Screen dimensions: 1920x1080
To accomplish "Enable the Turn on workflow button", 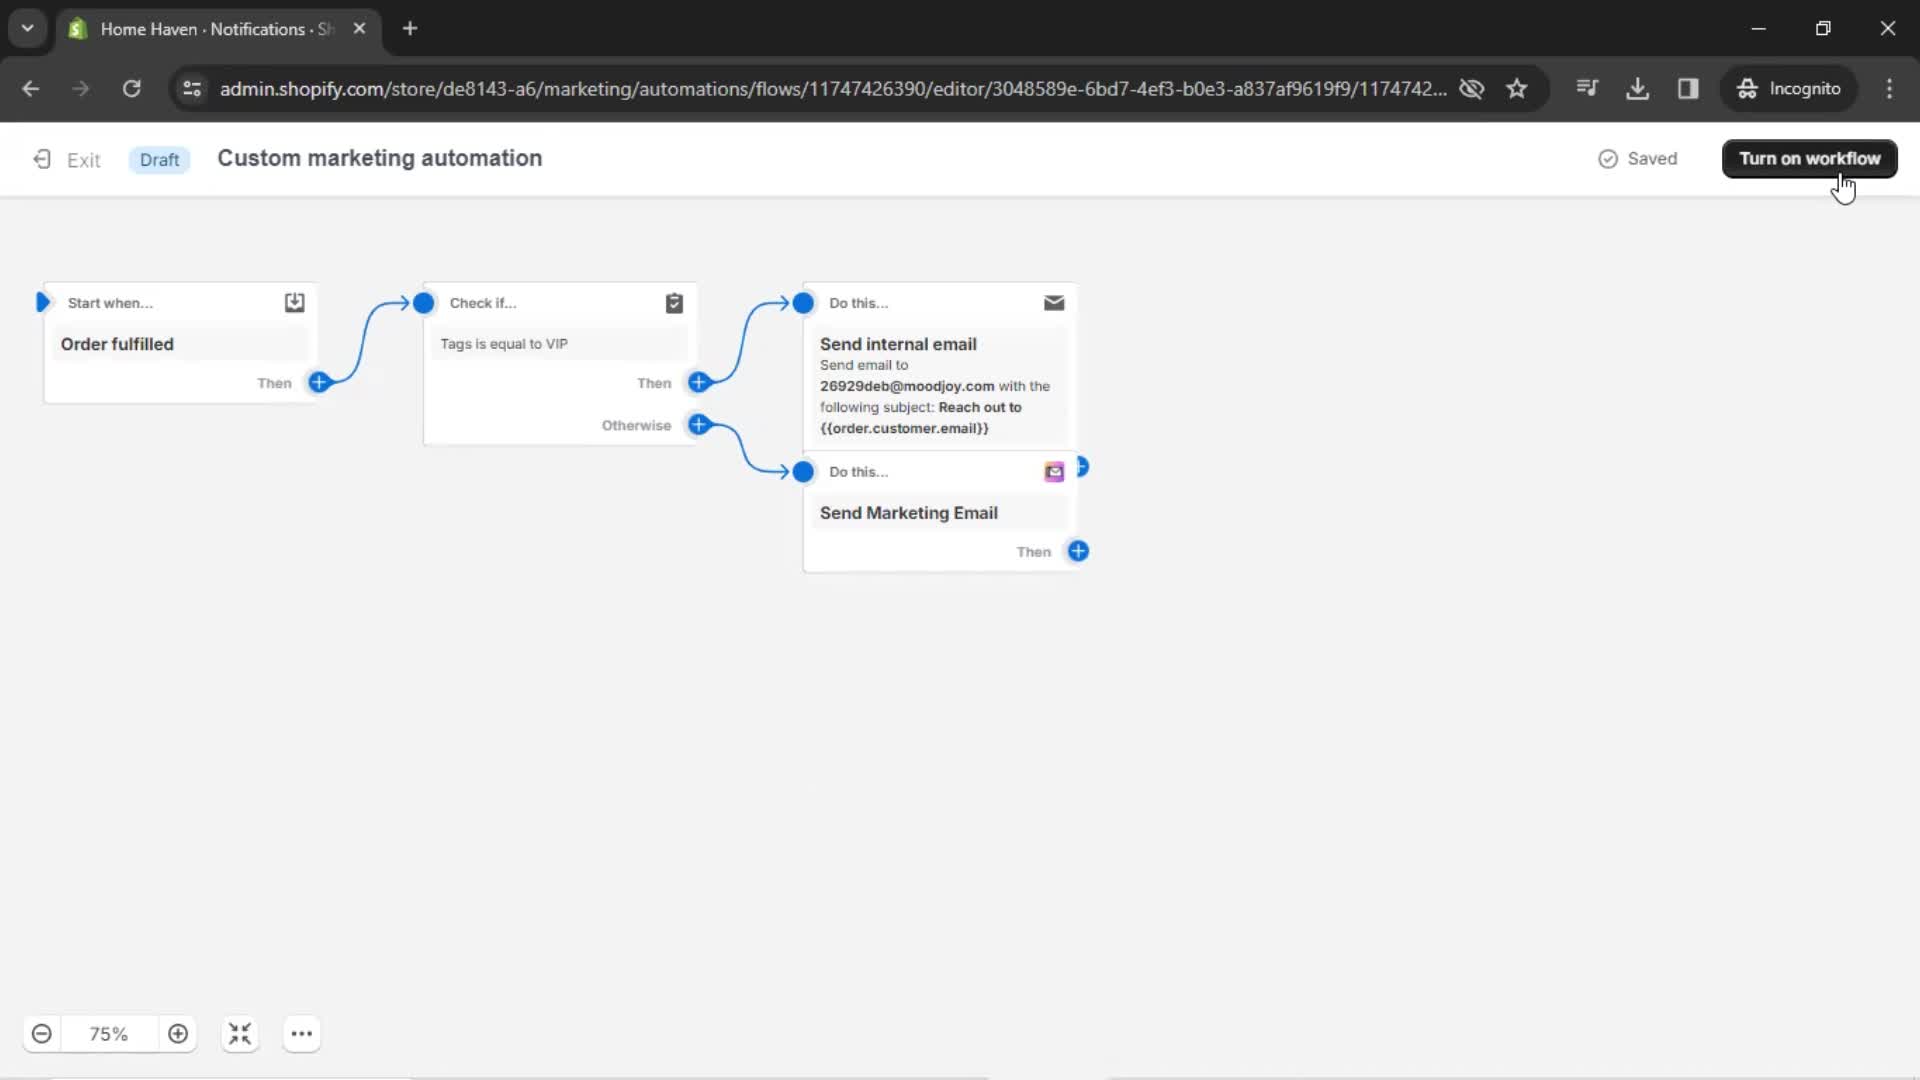I will point(1809,158).
